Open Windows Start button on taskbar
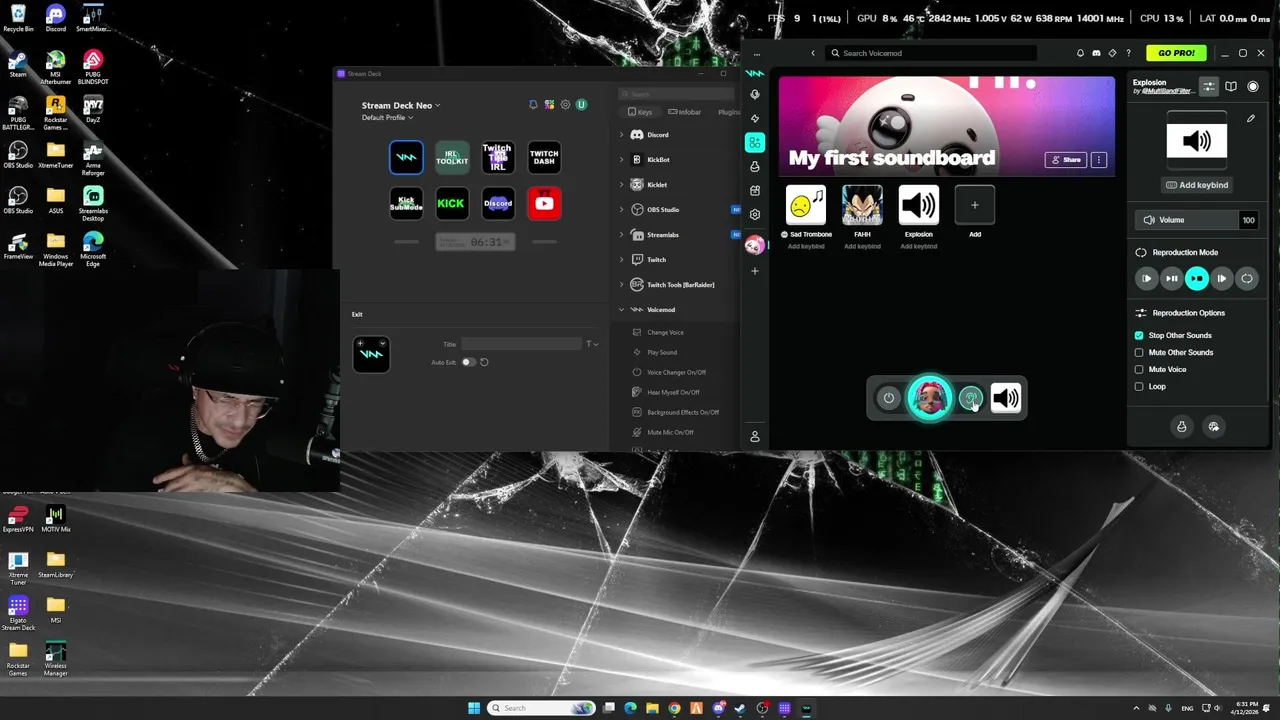Screen dimensions: 1280x720 (x=474, y=708)
